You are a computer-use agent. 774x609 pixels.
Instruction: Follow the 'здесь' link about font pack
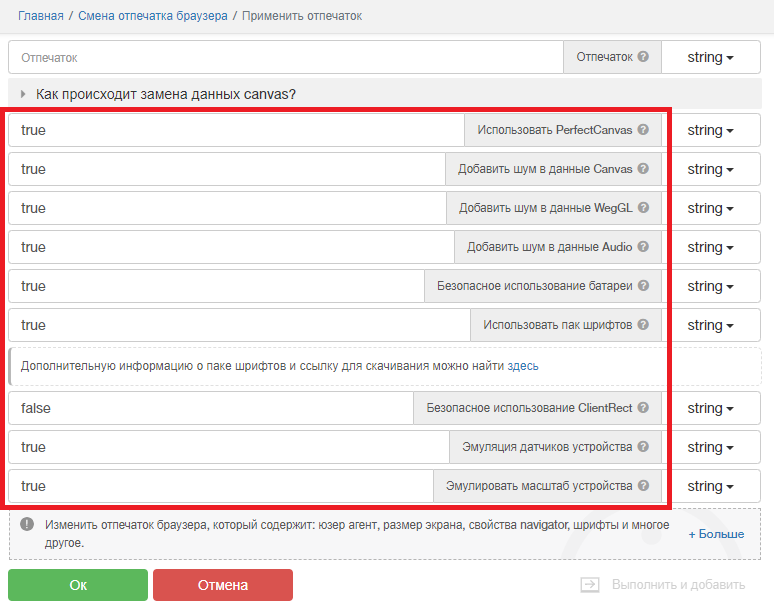522,366
